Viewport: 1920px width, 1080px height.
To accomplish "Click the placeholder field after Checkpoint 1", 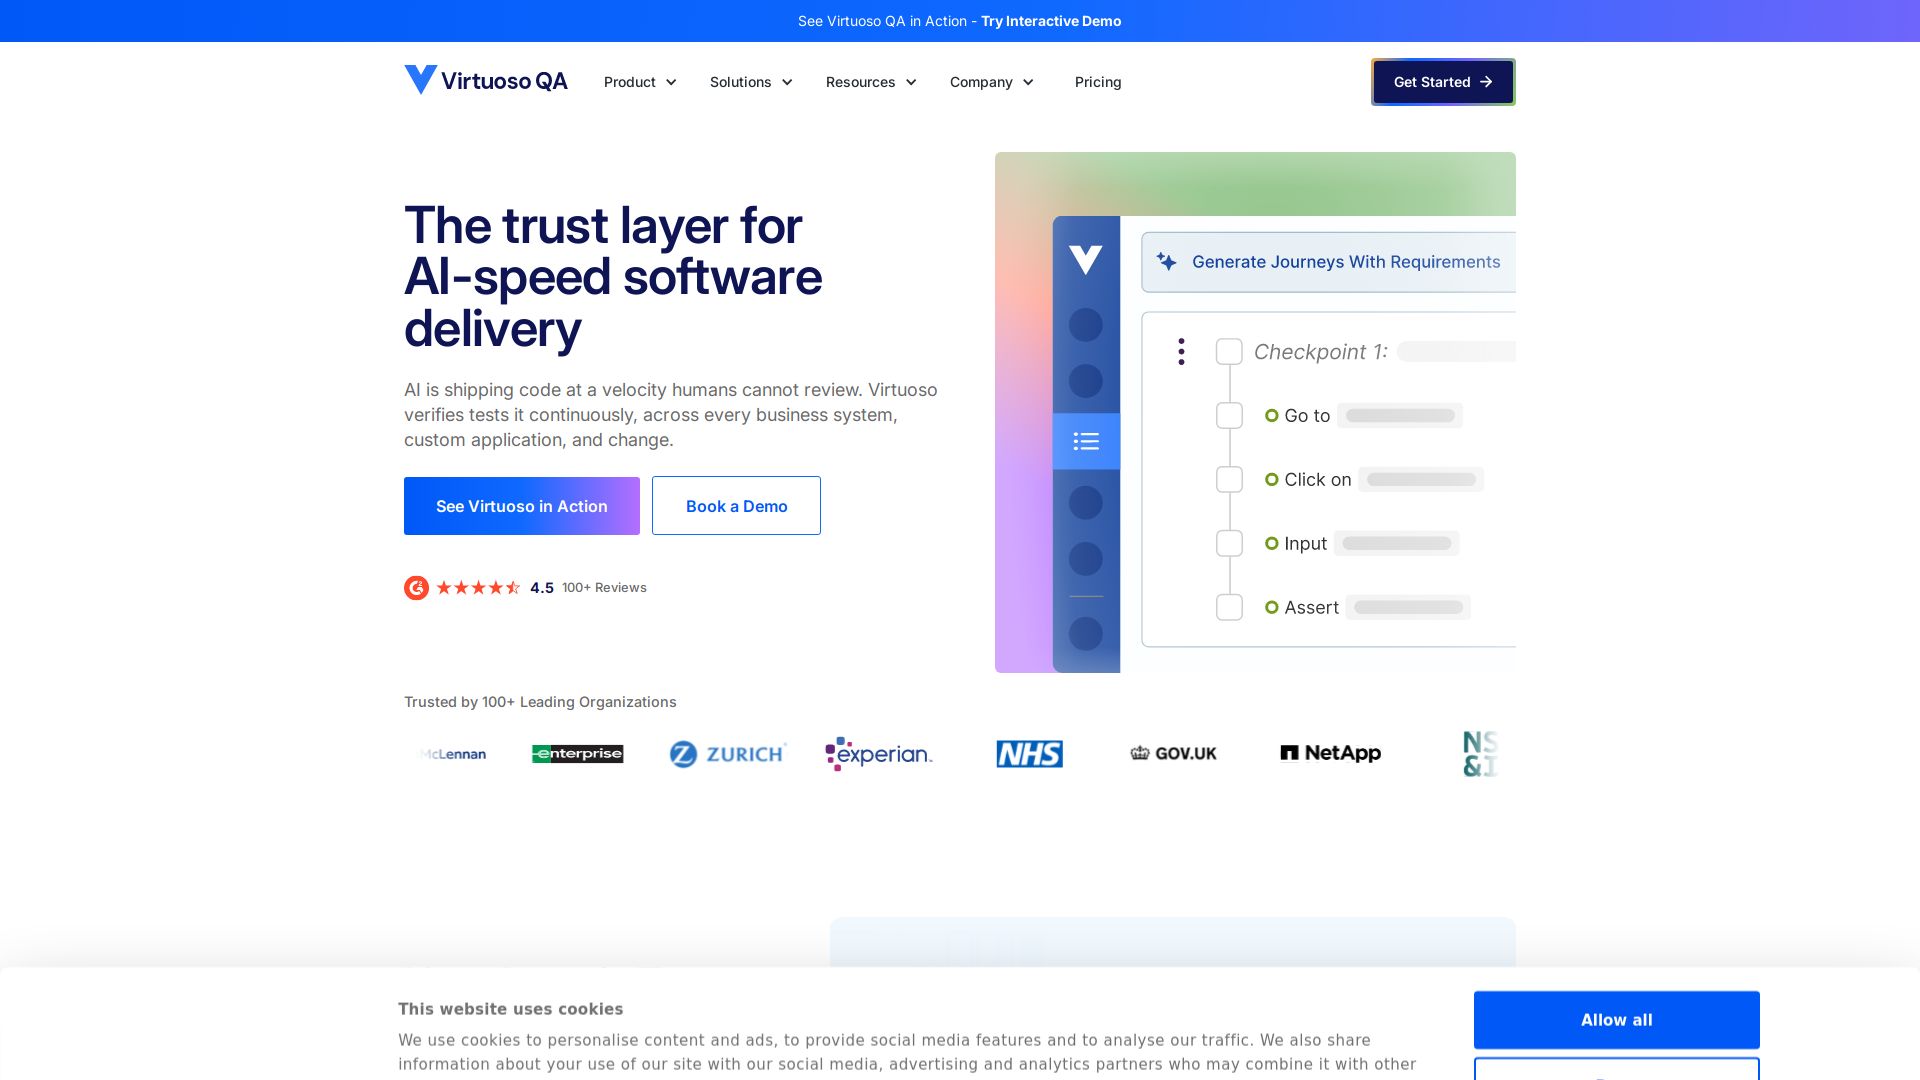I will [x=1456, y=352].
